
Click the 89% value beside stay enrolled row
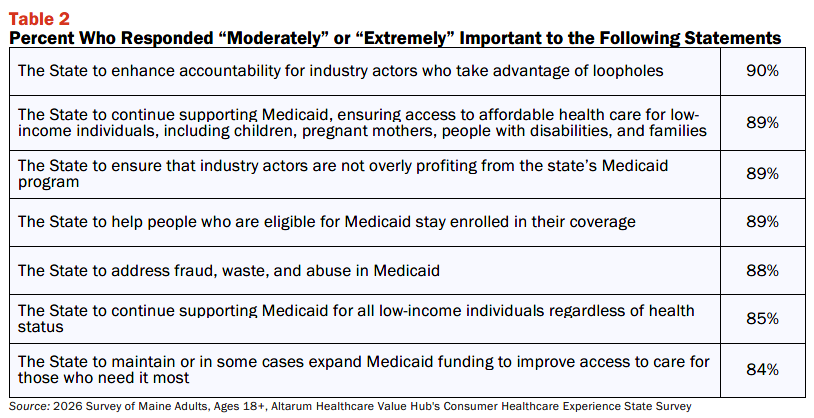coord(763,222)
